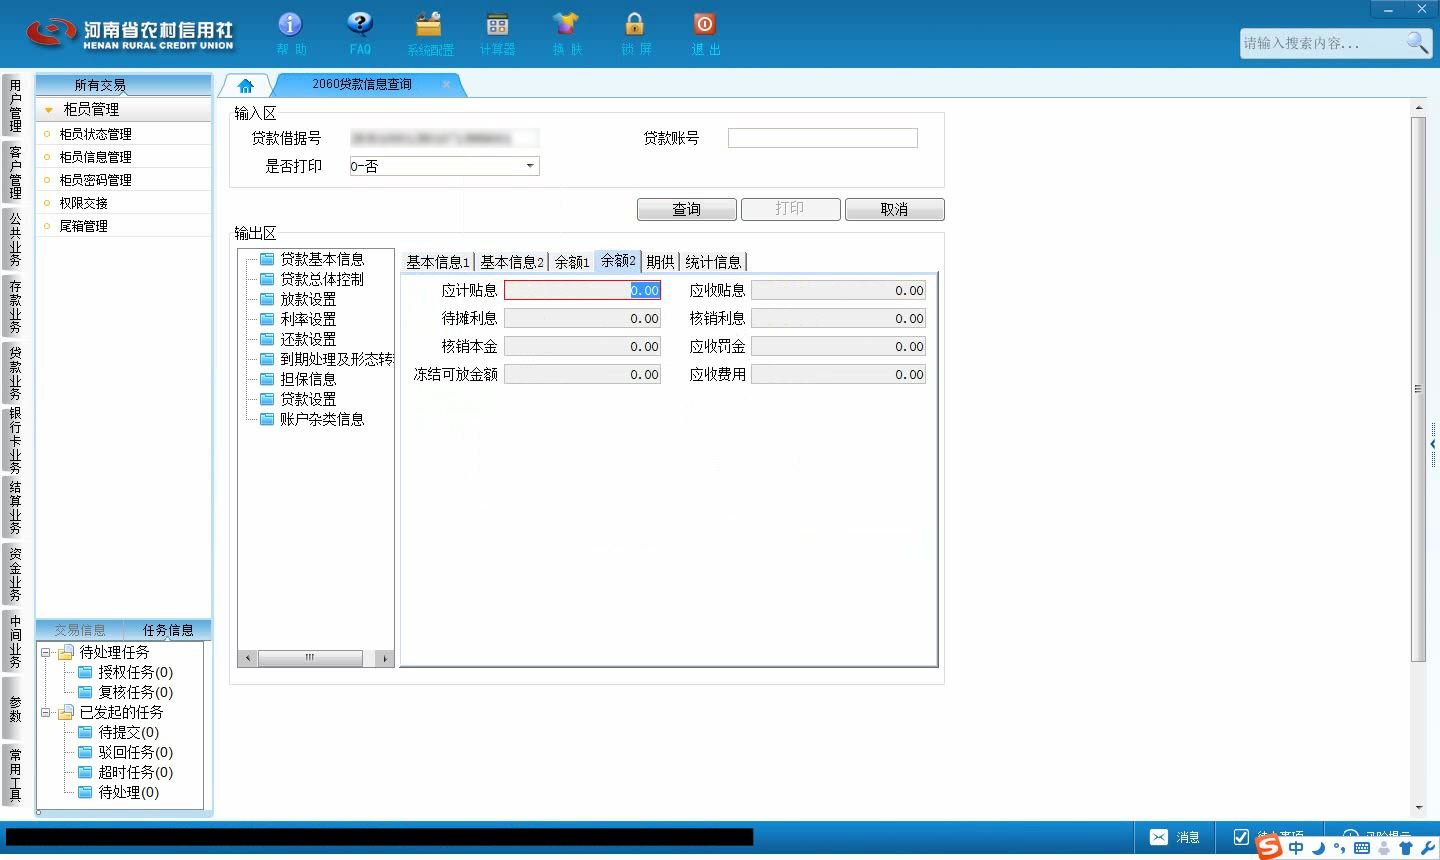Focus the search content box
1440x860 pixels.
click(1322, 43)
